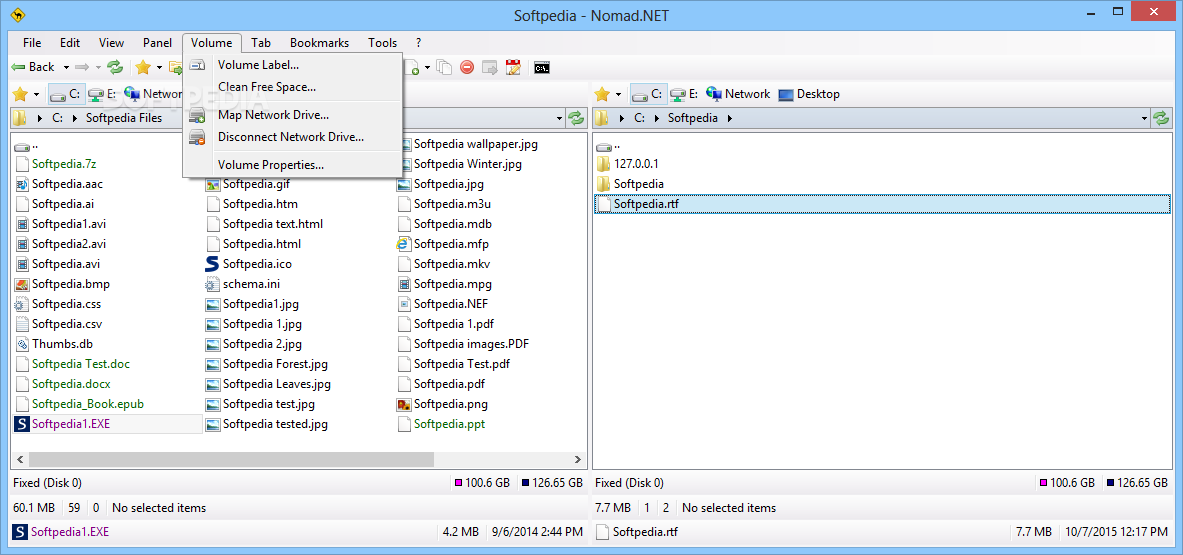The width and height of the screenshot is (1183, 555).
Task: Refresh the left panel folder
Action: (x=577, y=118)
